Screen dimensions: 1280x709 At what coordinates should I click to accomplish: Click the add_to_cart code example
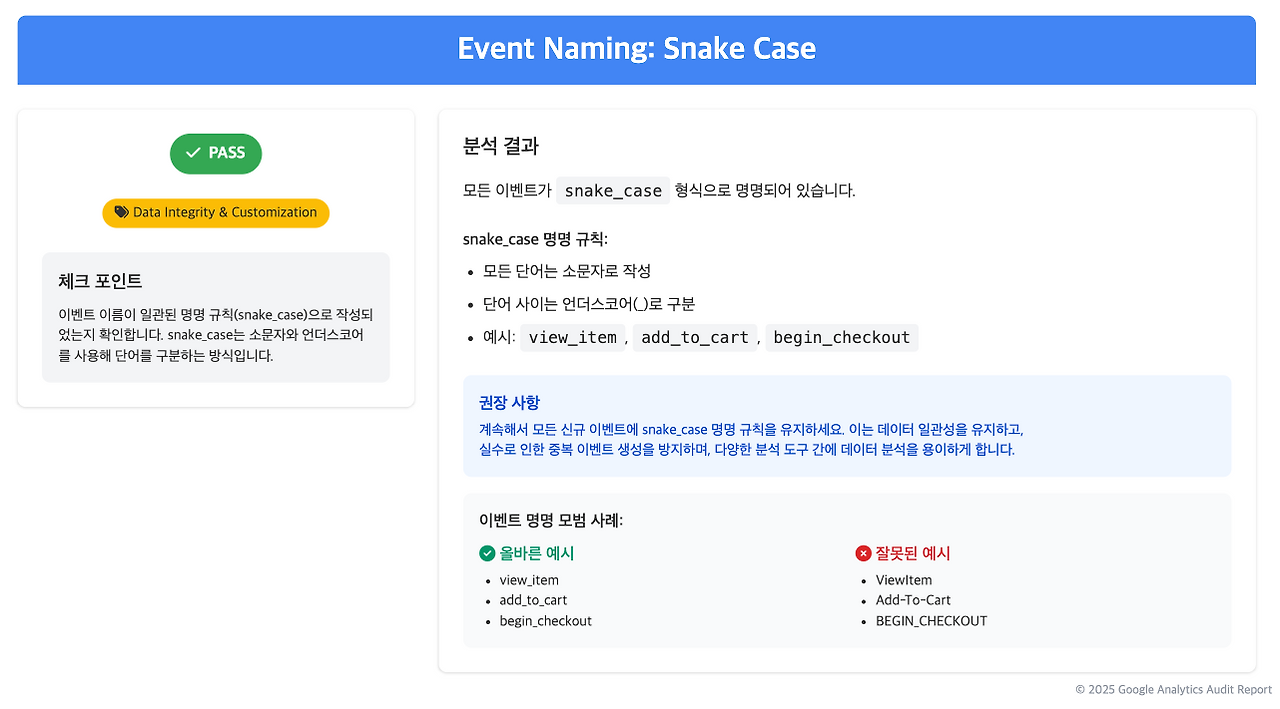(x=695, y=337)
